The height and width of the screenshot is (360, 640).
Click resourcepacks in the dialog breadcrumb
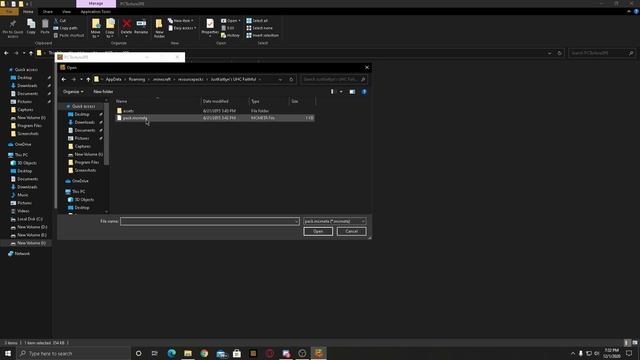(190, 80)
